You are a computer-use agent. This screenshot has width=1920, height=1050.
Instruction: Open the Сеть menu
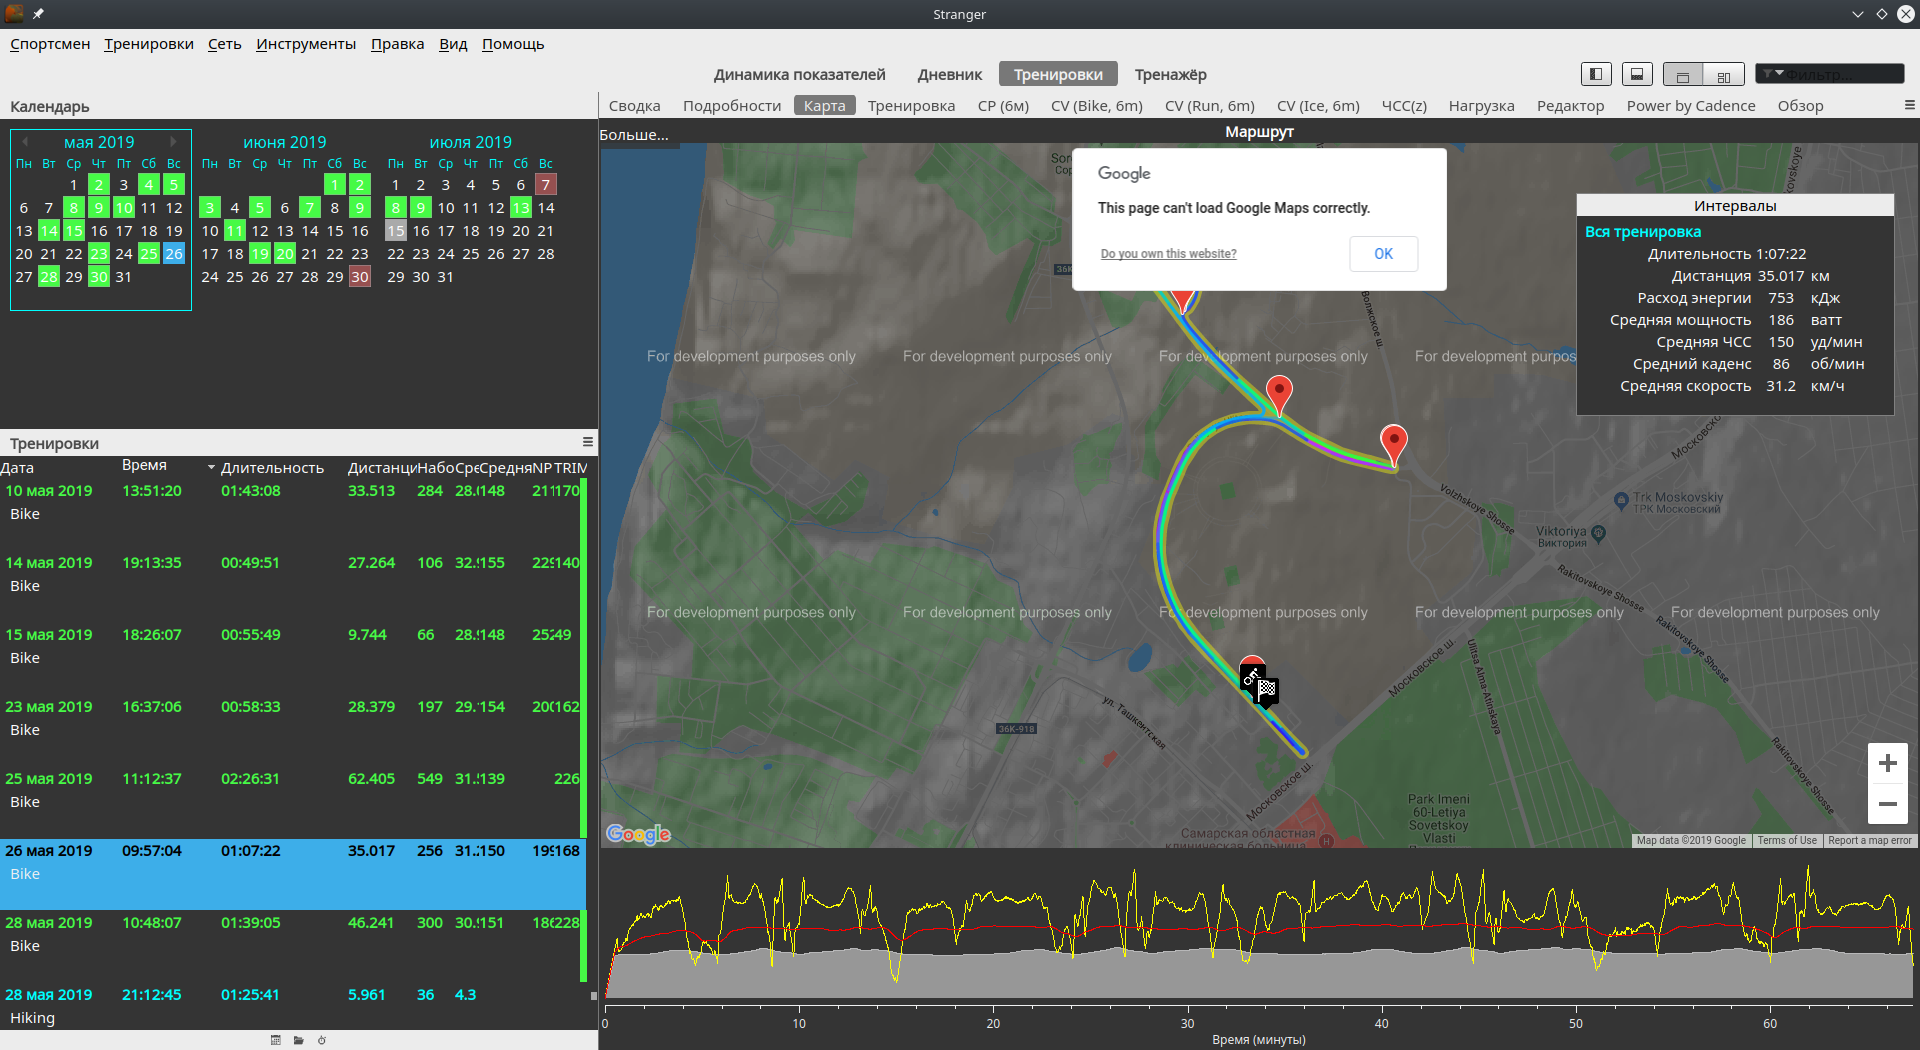225,44
